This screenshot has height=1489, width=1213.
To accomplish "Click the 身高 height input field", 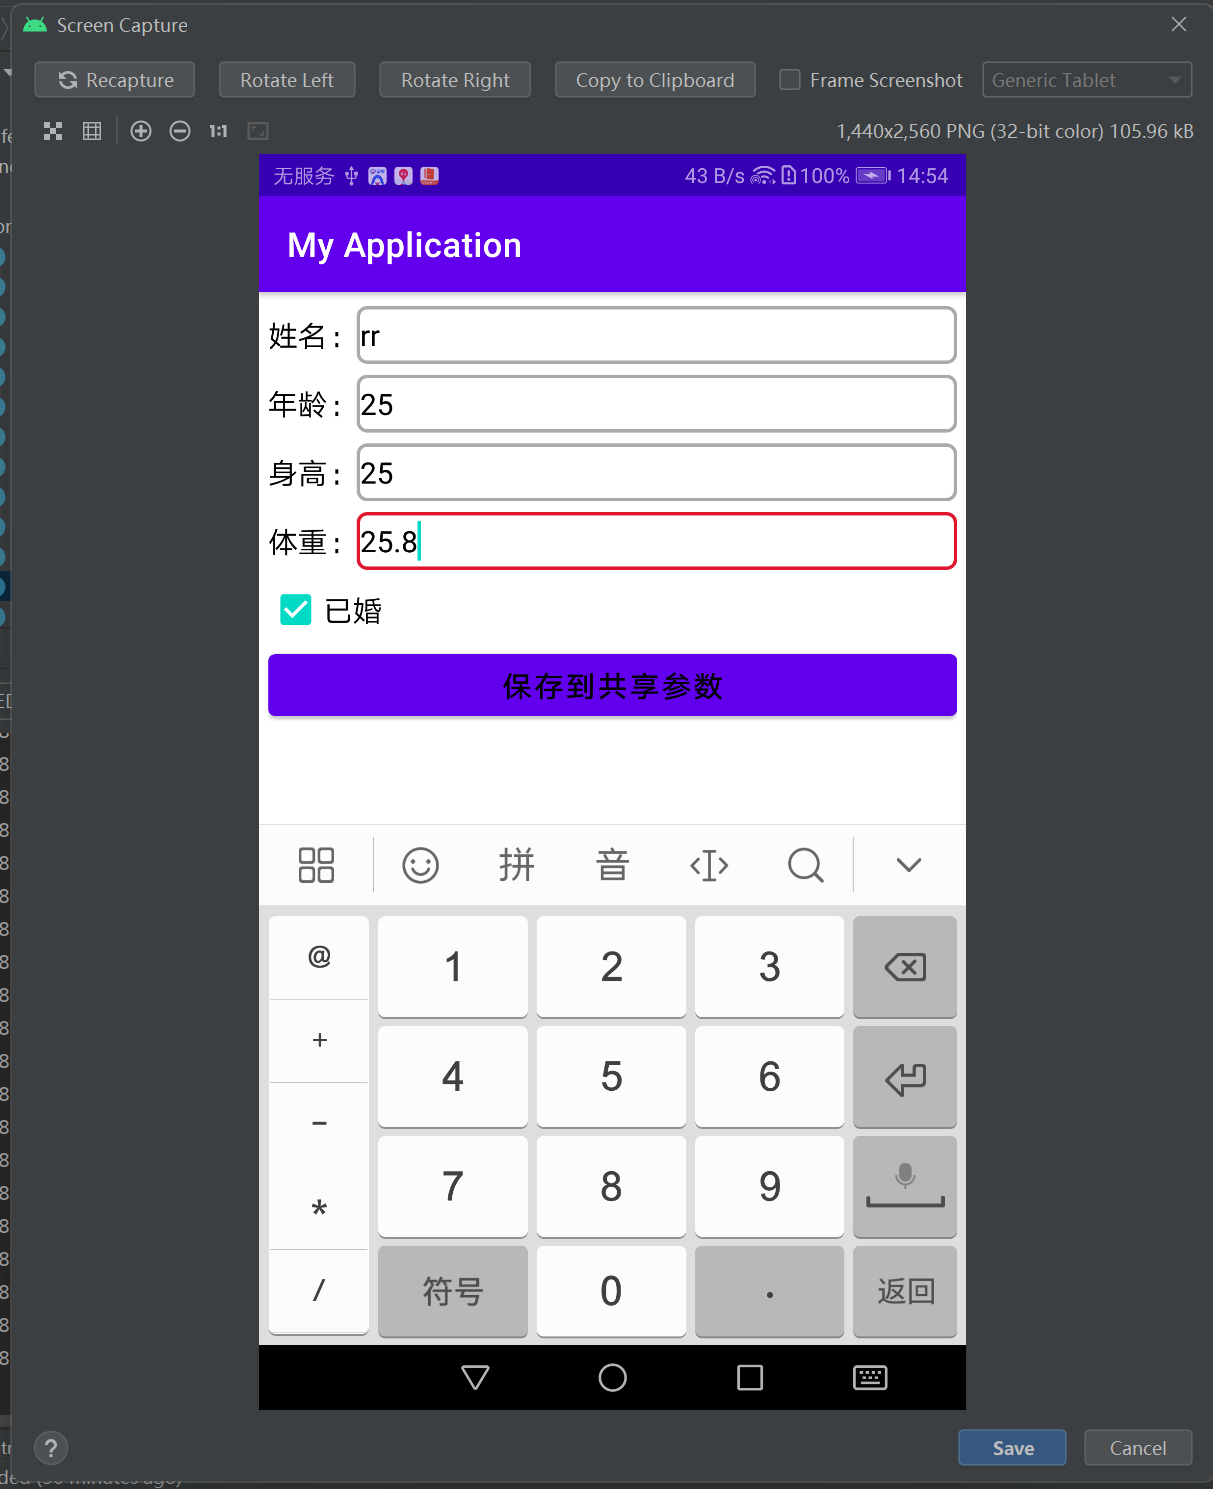I will click(x=657, y=473).
